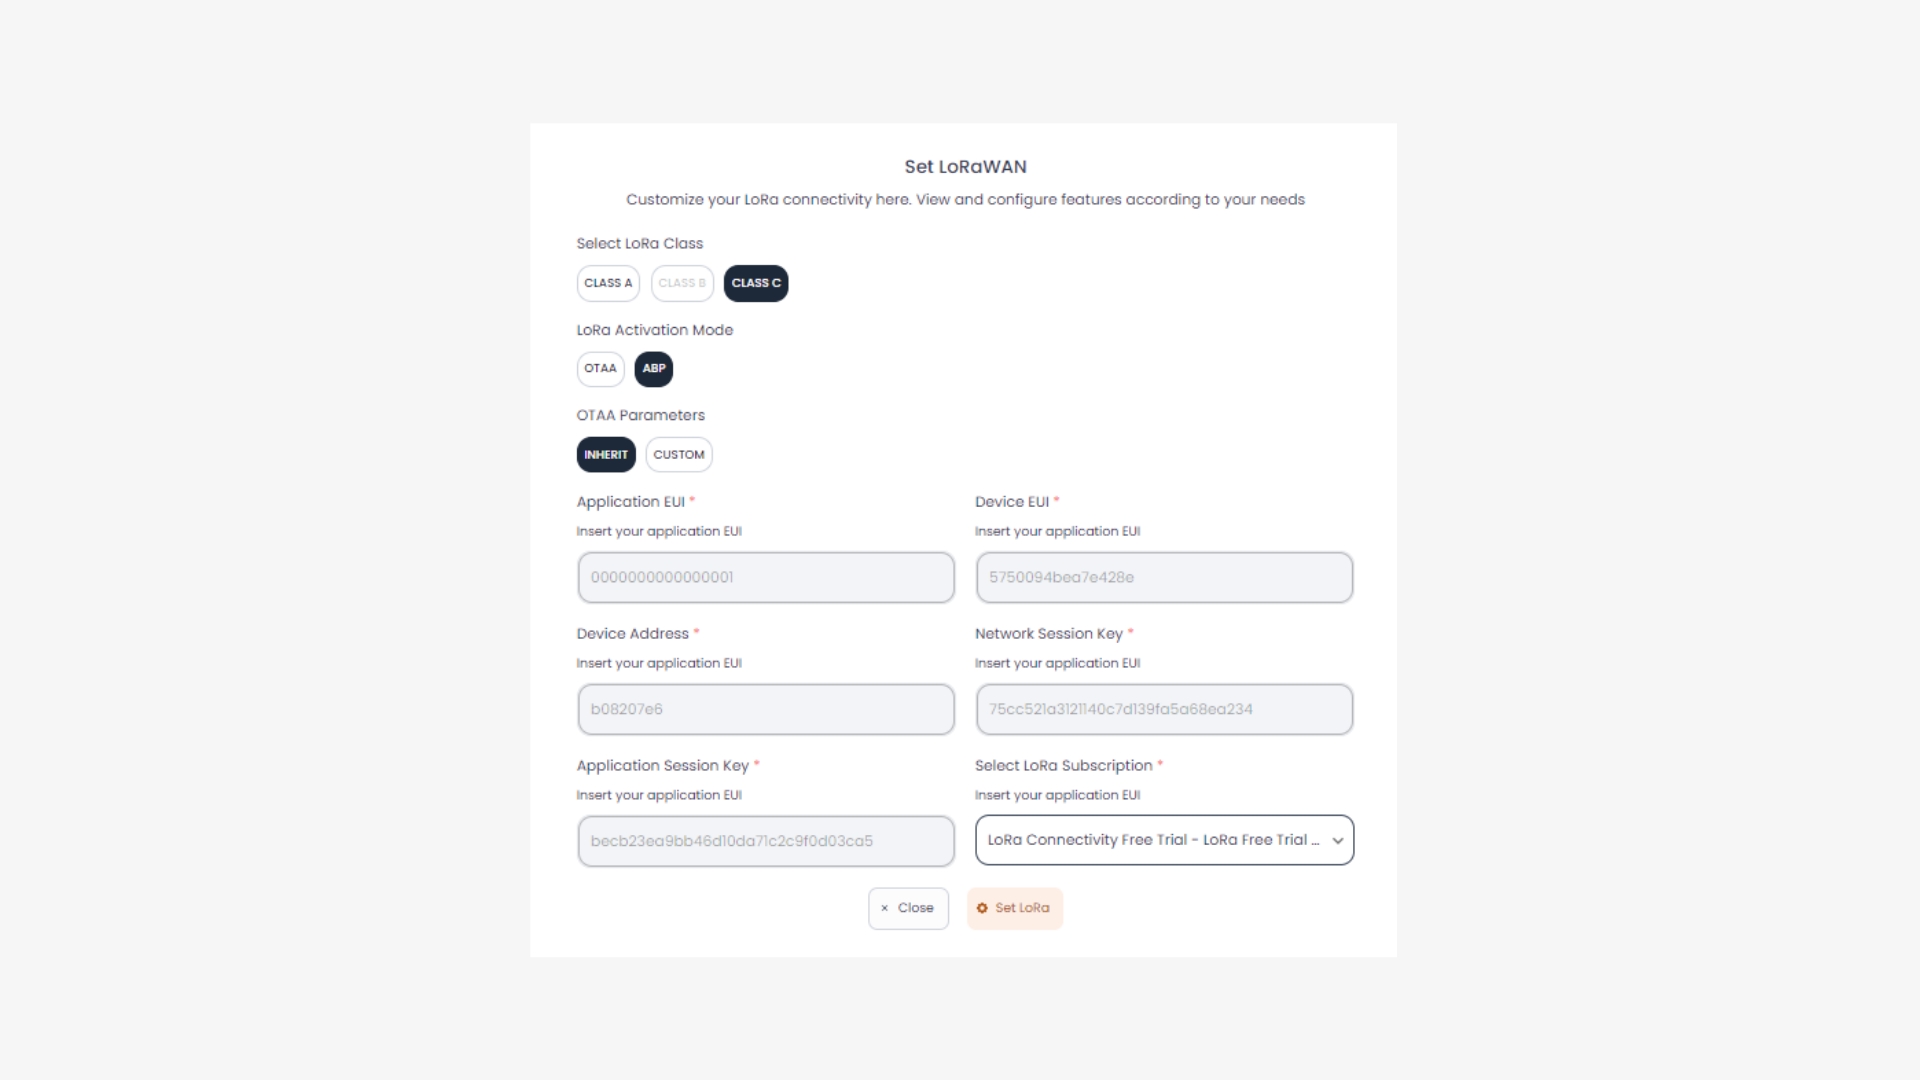The width and height of the screenshot is (1920, 1080).
Task: Switch OTAA parameters to CUSTOM
Action: click(x=679, y=455)
